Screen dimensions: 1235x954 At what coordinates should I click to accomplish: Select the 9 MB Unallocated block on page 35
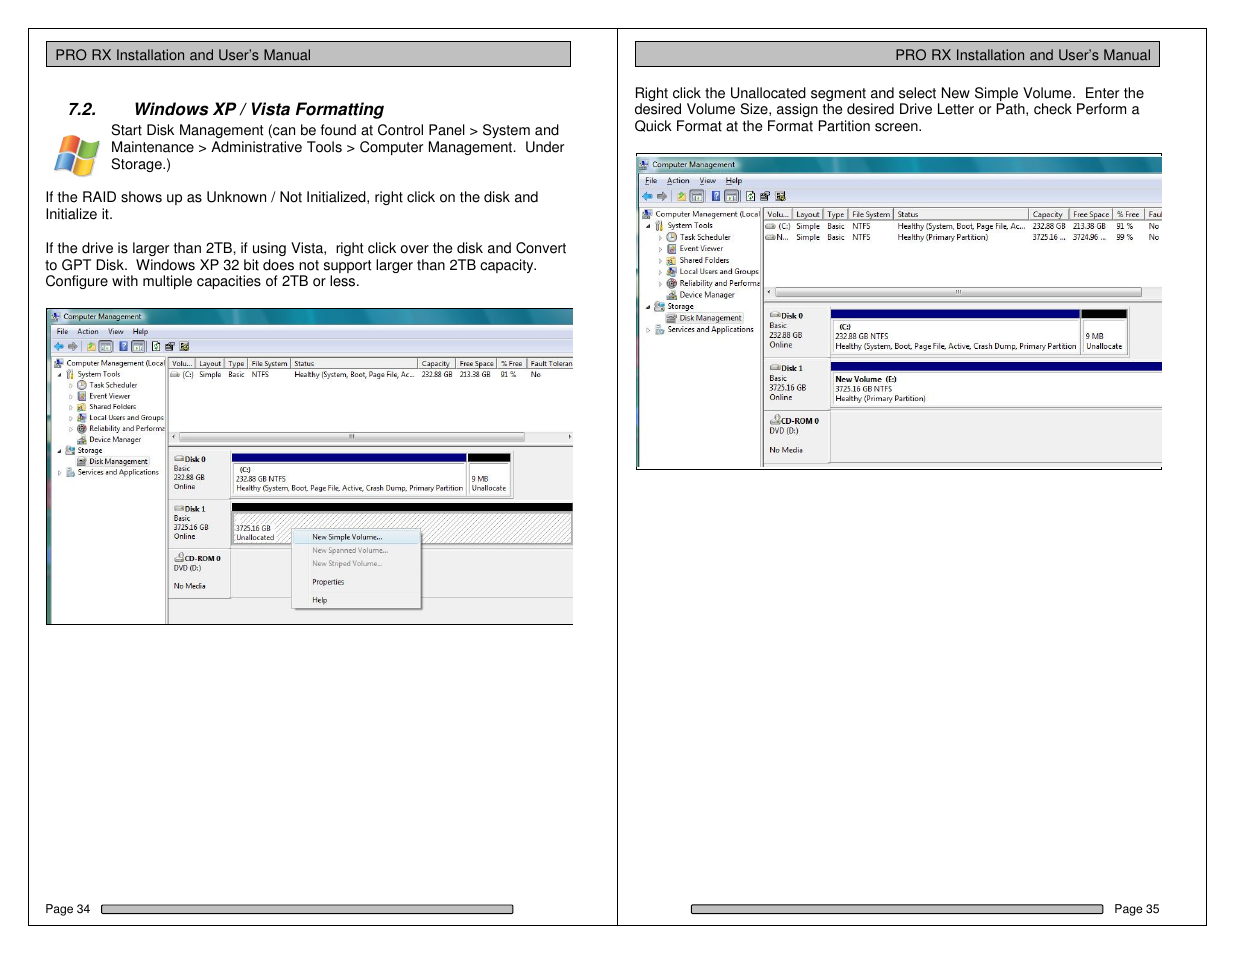tap(1104, 336)
